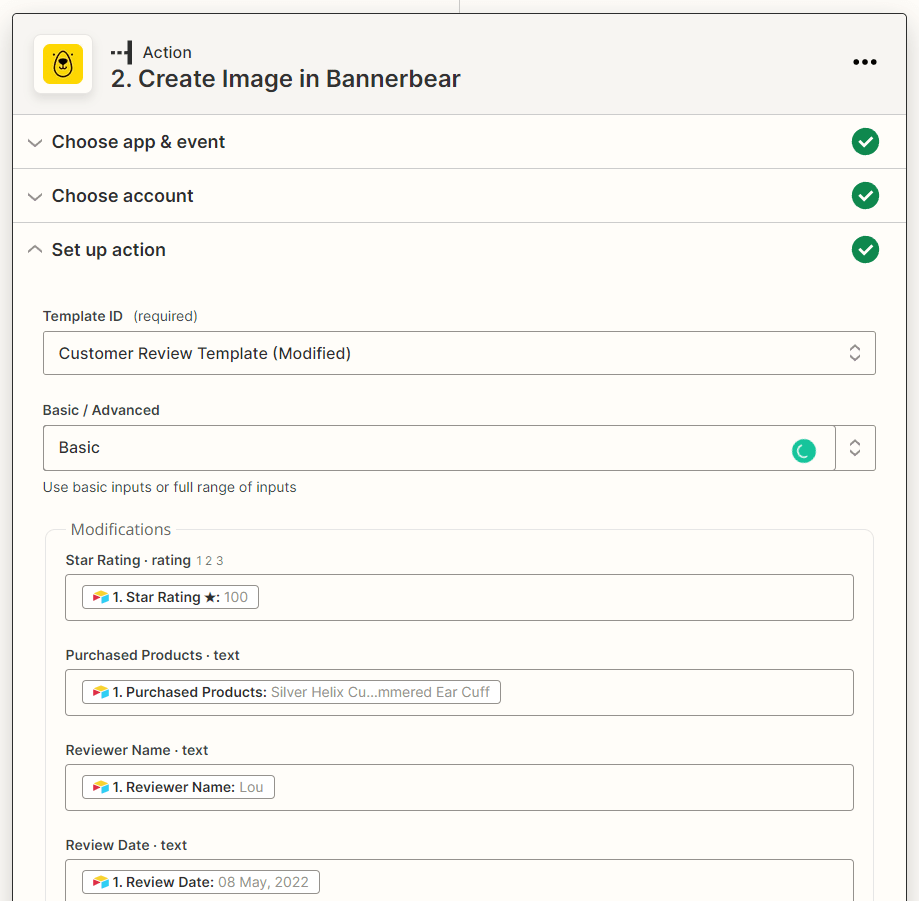Viewport: 919px width, 901px height.
Task: Click Airtable icon in Purchased Products pill
Action: [101, 692]
